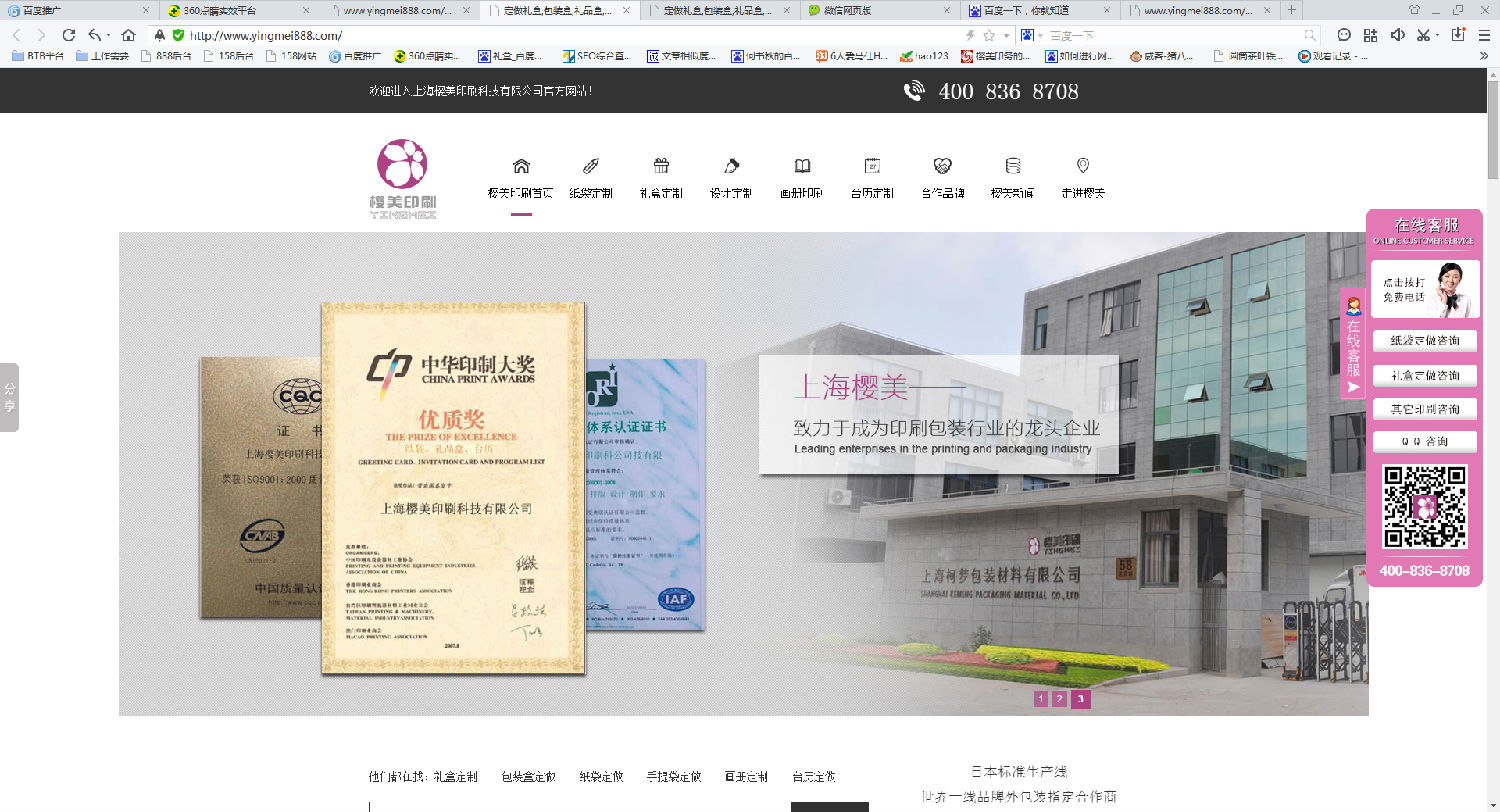Reload the page with refresh icon

69,35
